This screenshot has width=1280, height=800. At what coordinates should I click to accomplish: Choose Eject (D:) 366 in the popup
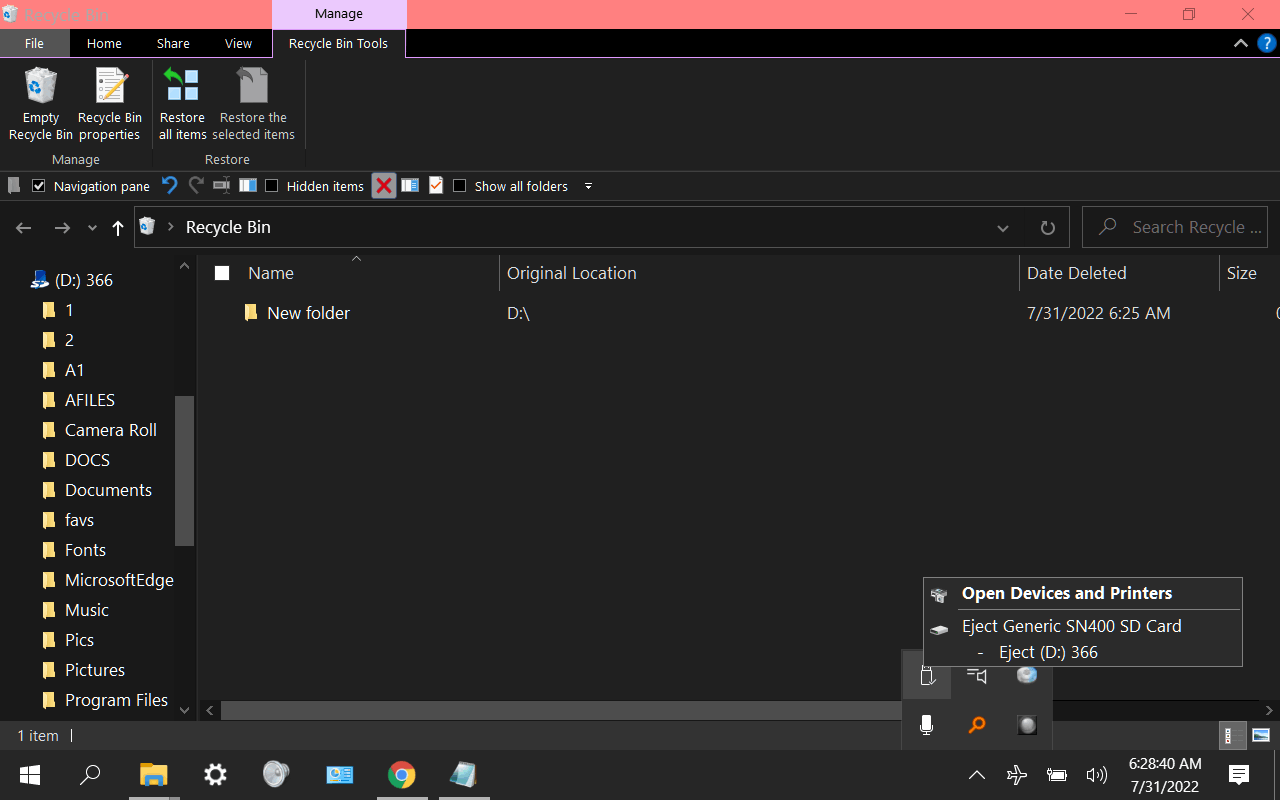click(1048, 652)
